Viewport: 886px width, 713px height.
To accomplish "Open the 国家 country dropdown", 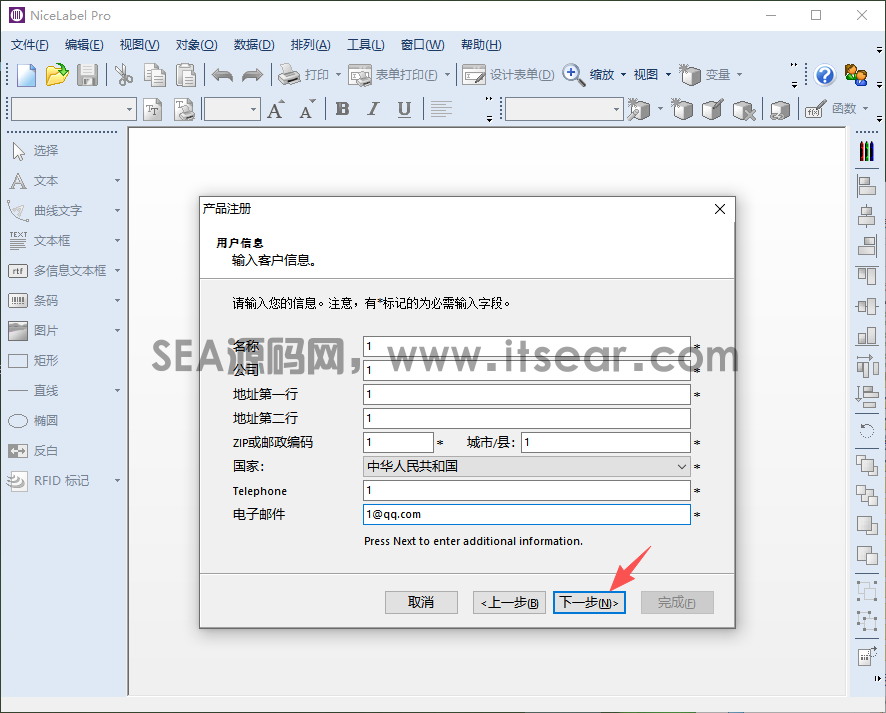I will click(527, 467).
